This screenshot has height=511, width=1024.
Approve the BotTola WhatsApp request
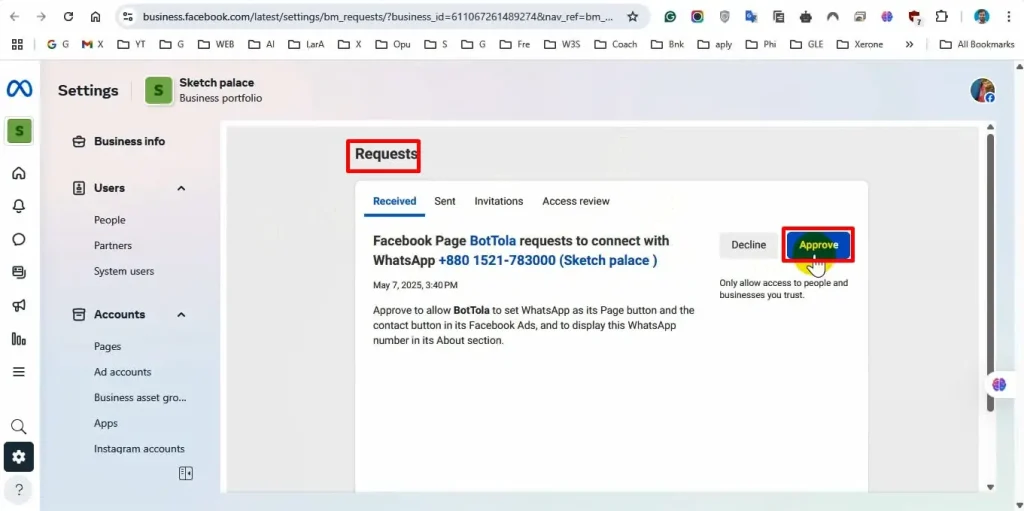818,245
